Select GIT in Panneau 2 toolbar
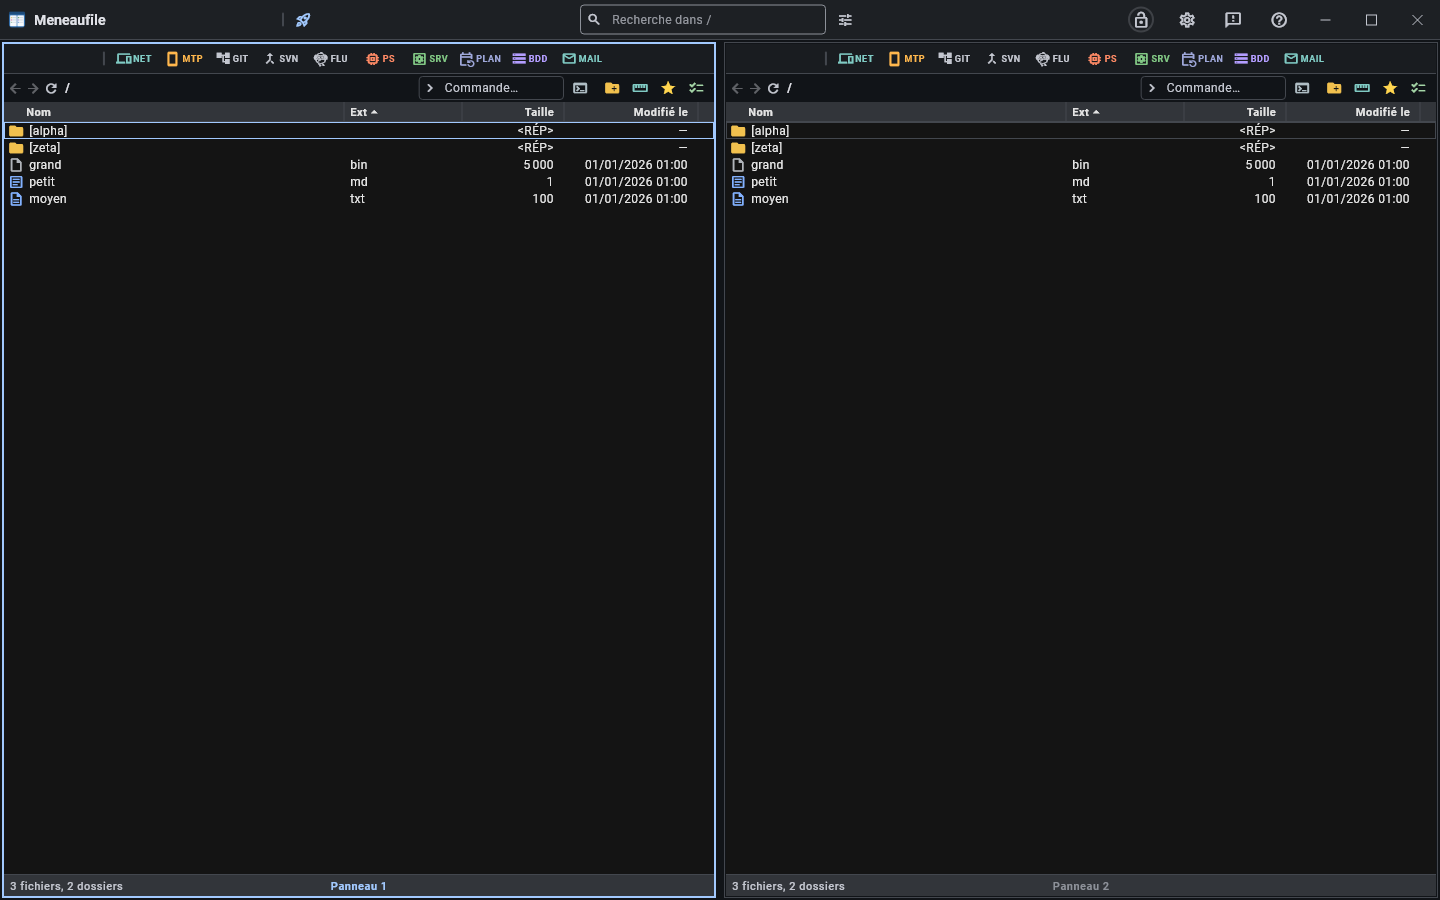 [x=955, y=59]
